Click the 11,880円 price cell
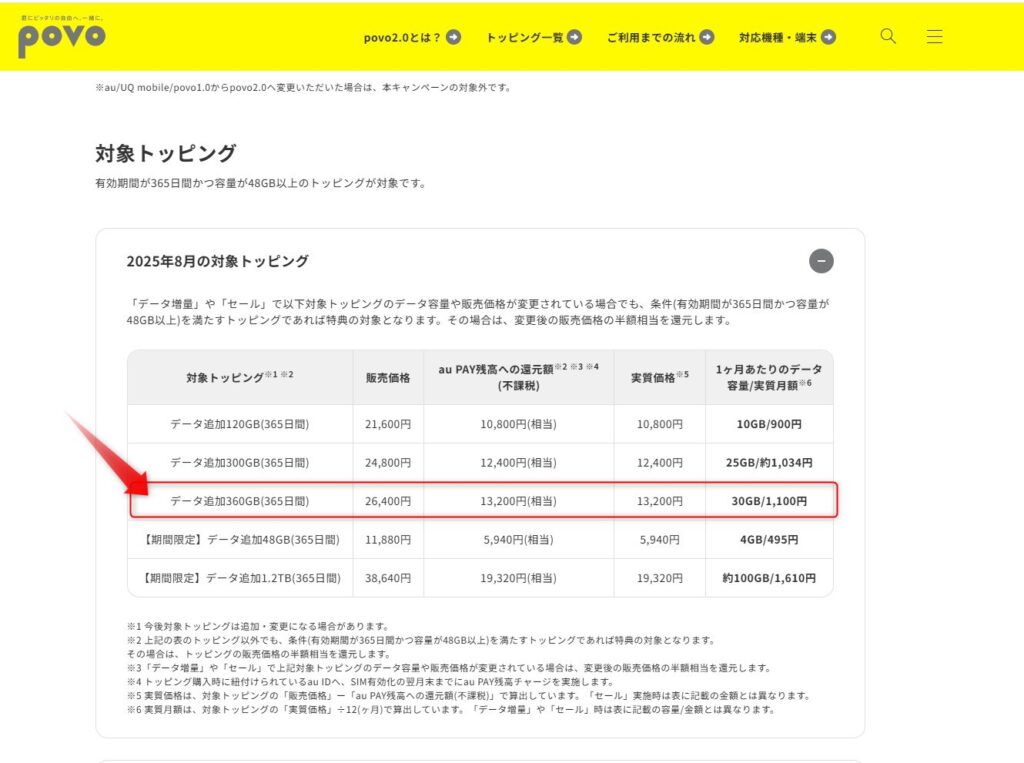1024x763 pixels. click(x=388, y=540)
